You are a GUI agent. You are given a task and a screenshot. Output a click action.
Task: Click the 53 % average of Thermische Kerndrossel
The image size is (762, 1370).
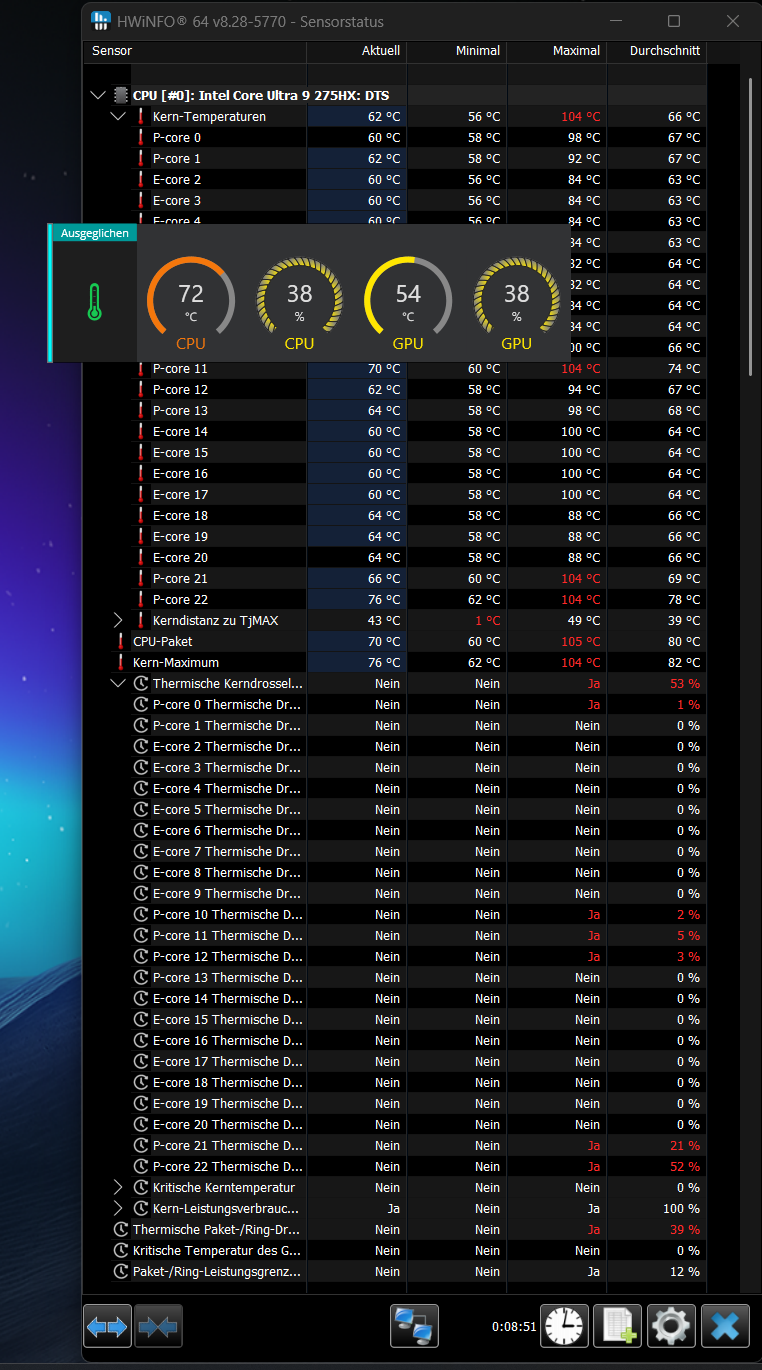coord(685,684)
